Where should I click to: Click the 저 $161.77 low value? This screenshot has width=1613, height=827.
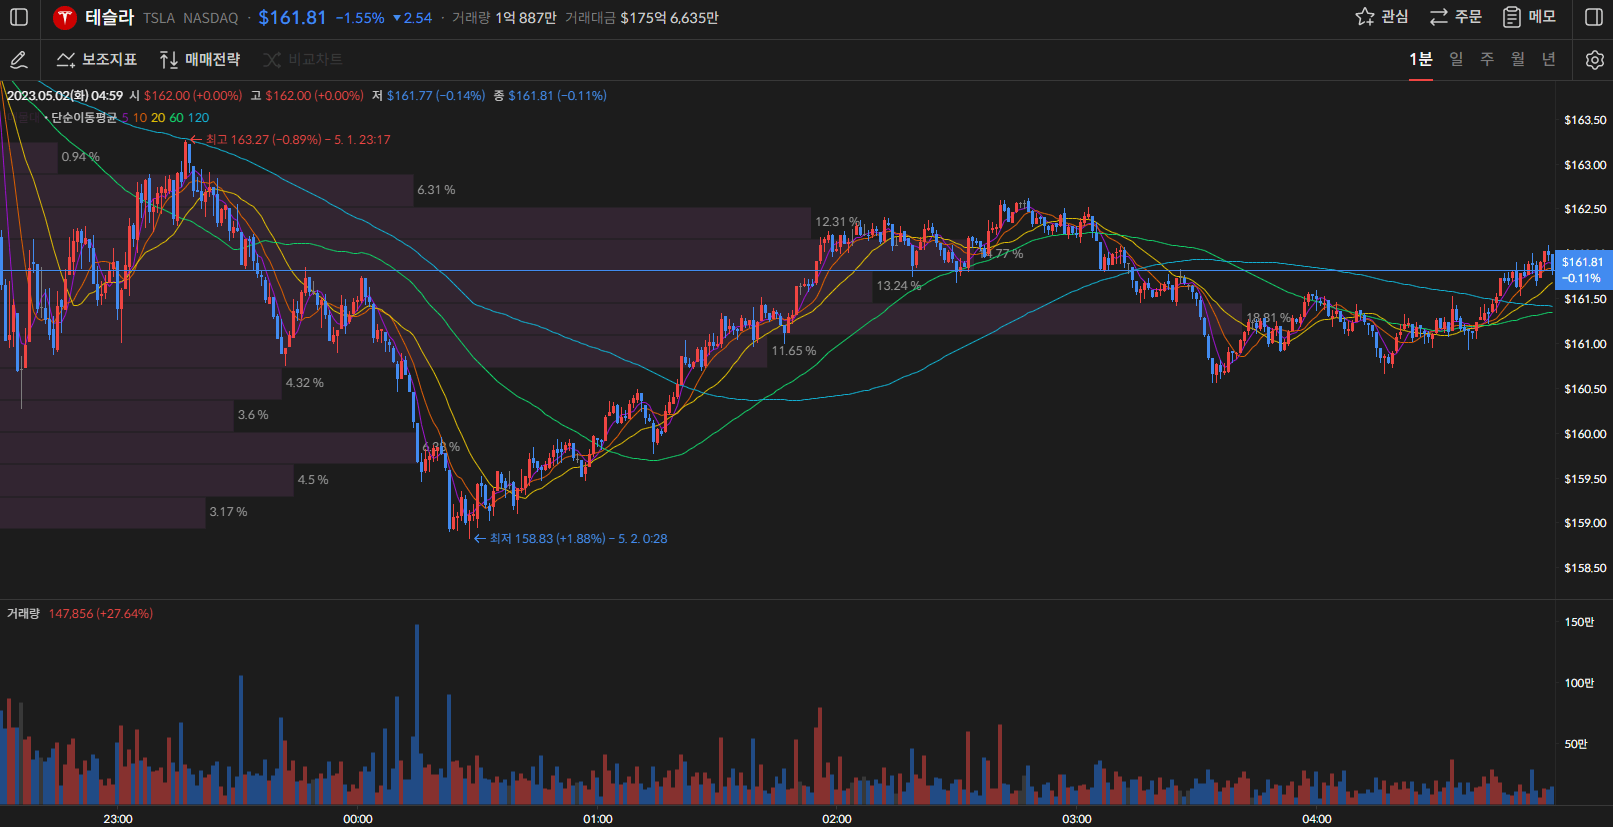(x=429, y=96)
